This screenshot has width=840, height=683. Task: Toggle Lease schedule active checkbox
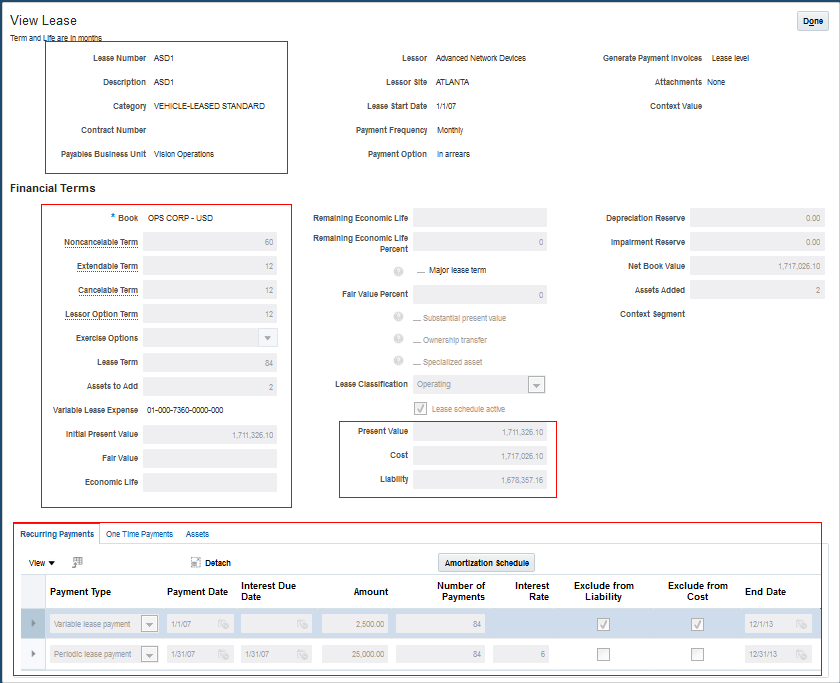click(x=421, y=409)
